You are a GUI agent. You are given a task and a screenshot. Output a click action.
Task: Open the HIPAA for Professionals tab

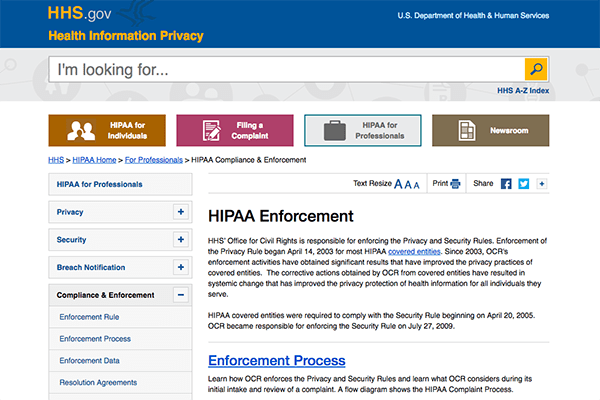(363, 131)
